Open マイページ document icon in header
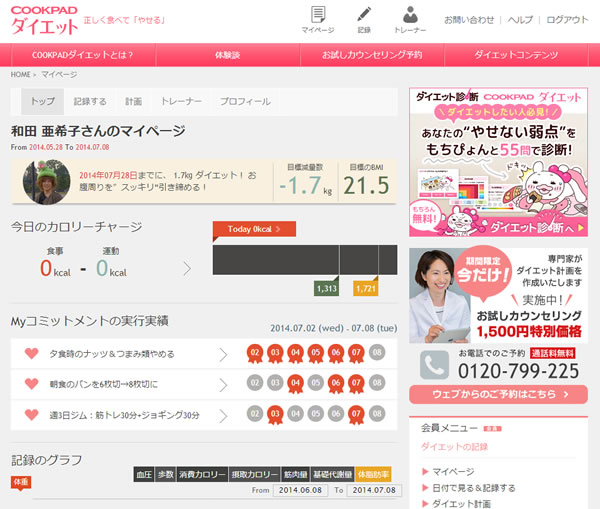Viewport: 600px width, 509px height. point(317,15)
